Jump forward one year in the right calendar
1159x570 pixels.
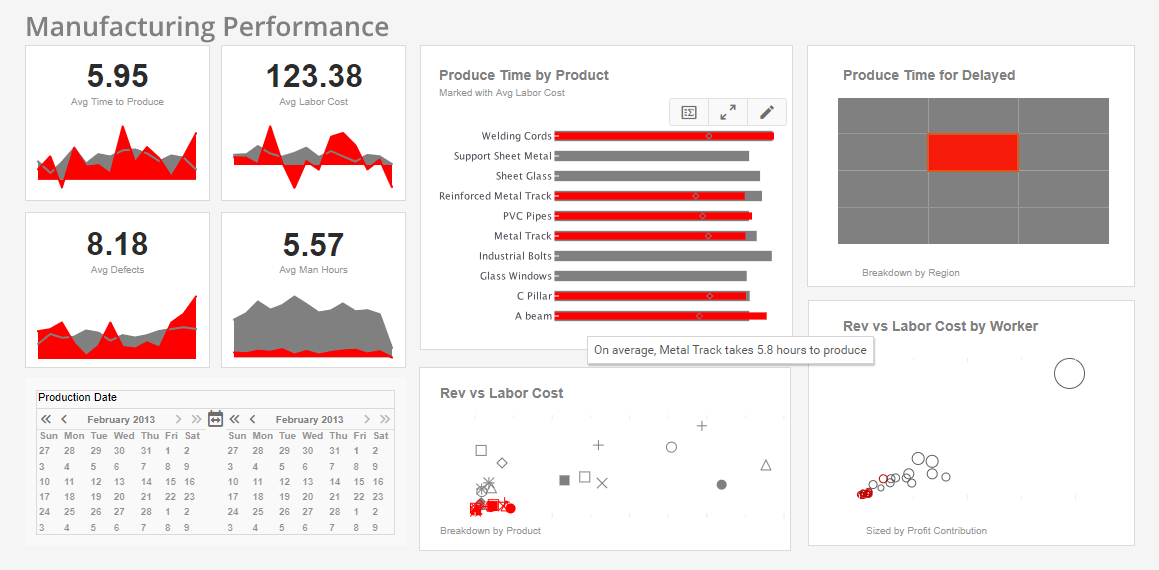click(x=384, y=419)
